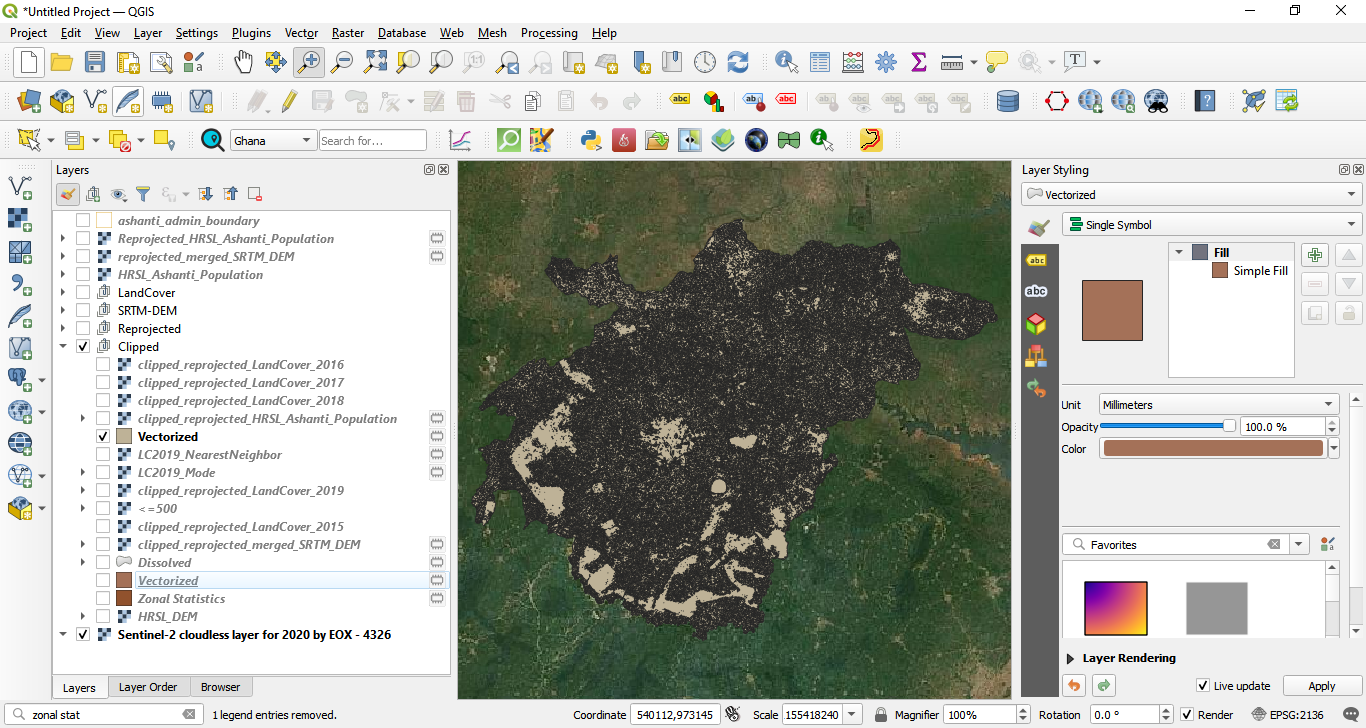This screenshot has height=728, width=1366.
Task: Adjust the Opacity slider
Action: tap(1168, 426)
